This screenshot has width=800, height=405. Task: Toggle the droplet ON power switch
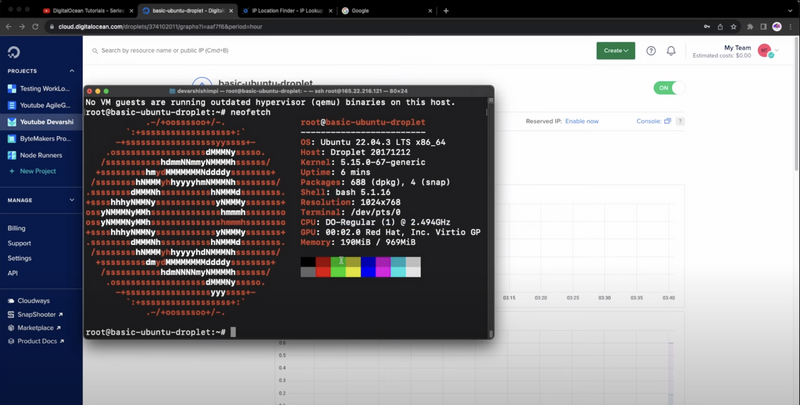click(669, 88)
